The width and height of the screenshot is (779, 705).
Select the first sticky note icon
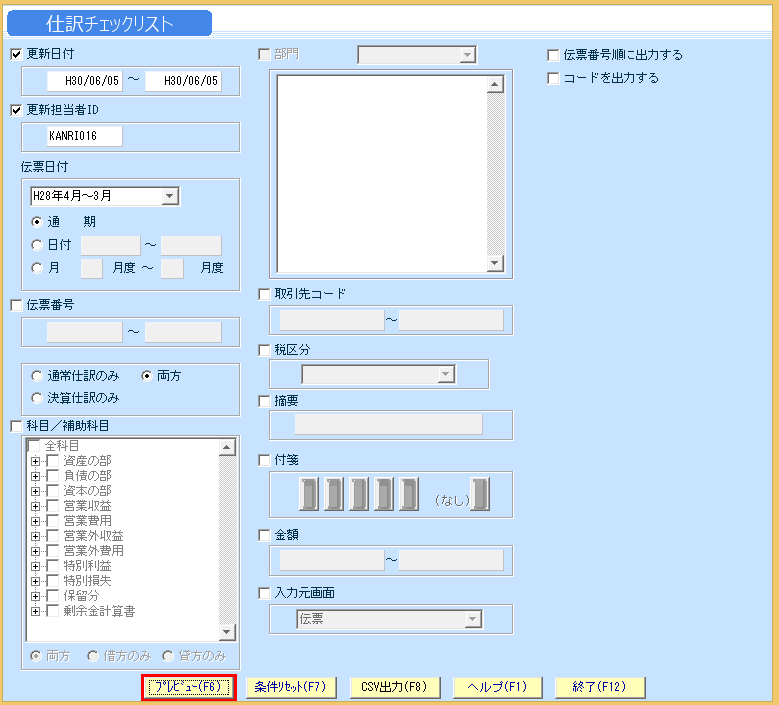pos(309,494)
